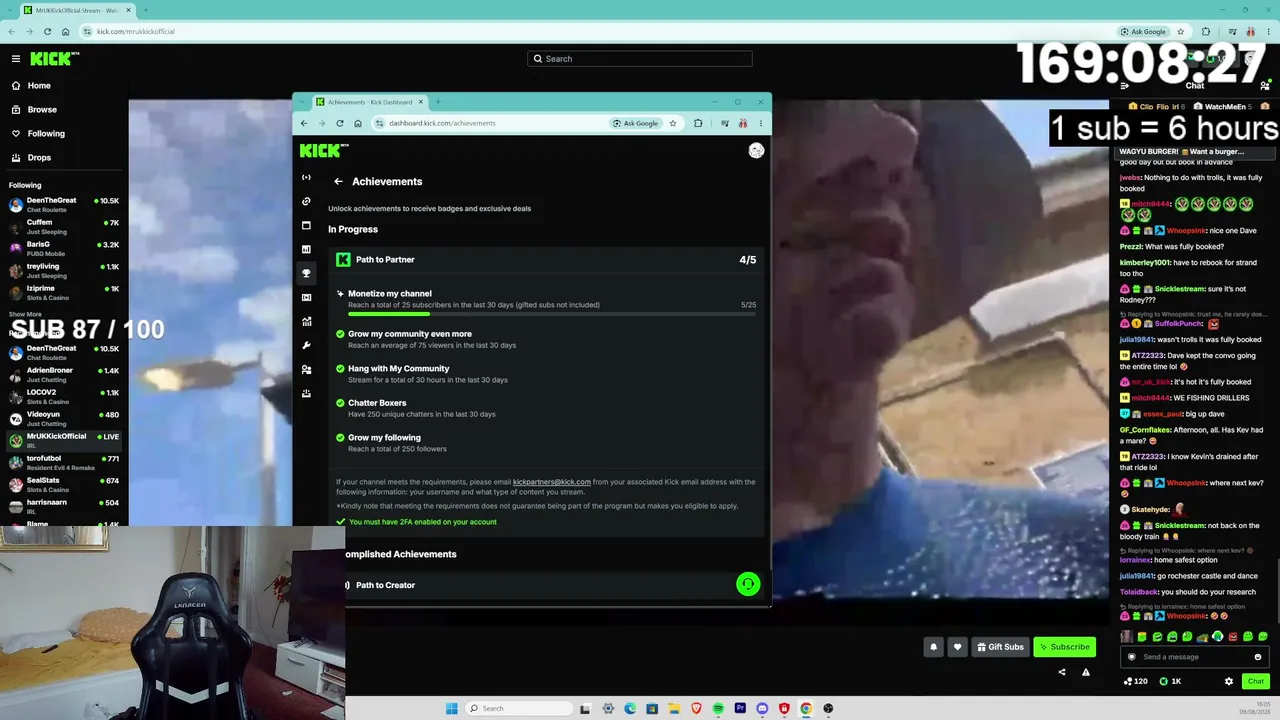Bookmark the dashboard achievements page
Viewport: 1280px width, 720px height.
[x=673, y=123]
